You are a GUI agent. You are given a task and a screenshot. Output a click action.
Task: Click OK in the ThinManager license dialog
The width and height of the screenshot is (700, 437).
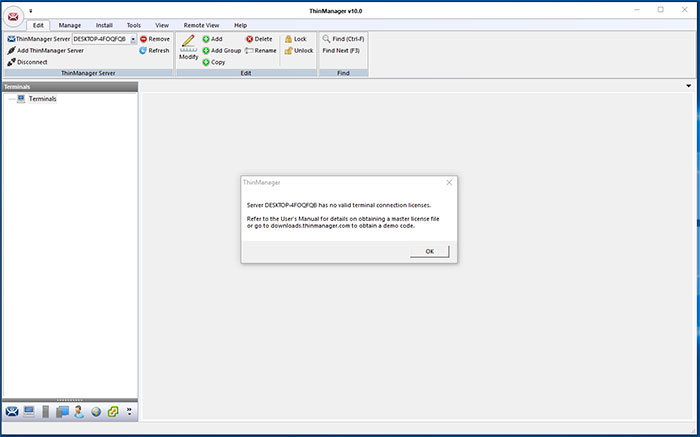(x=429, y=251)
